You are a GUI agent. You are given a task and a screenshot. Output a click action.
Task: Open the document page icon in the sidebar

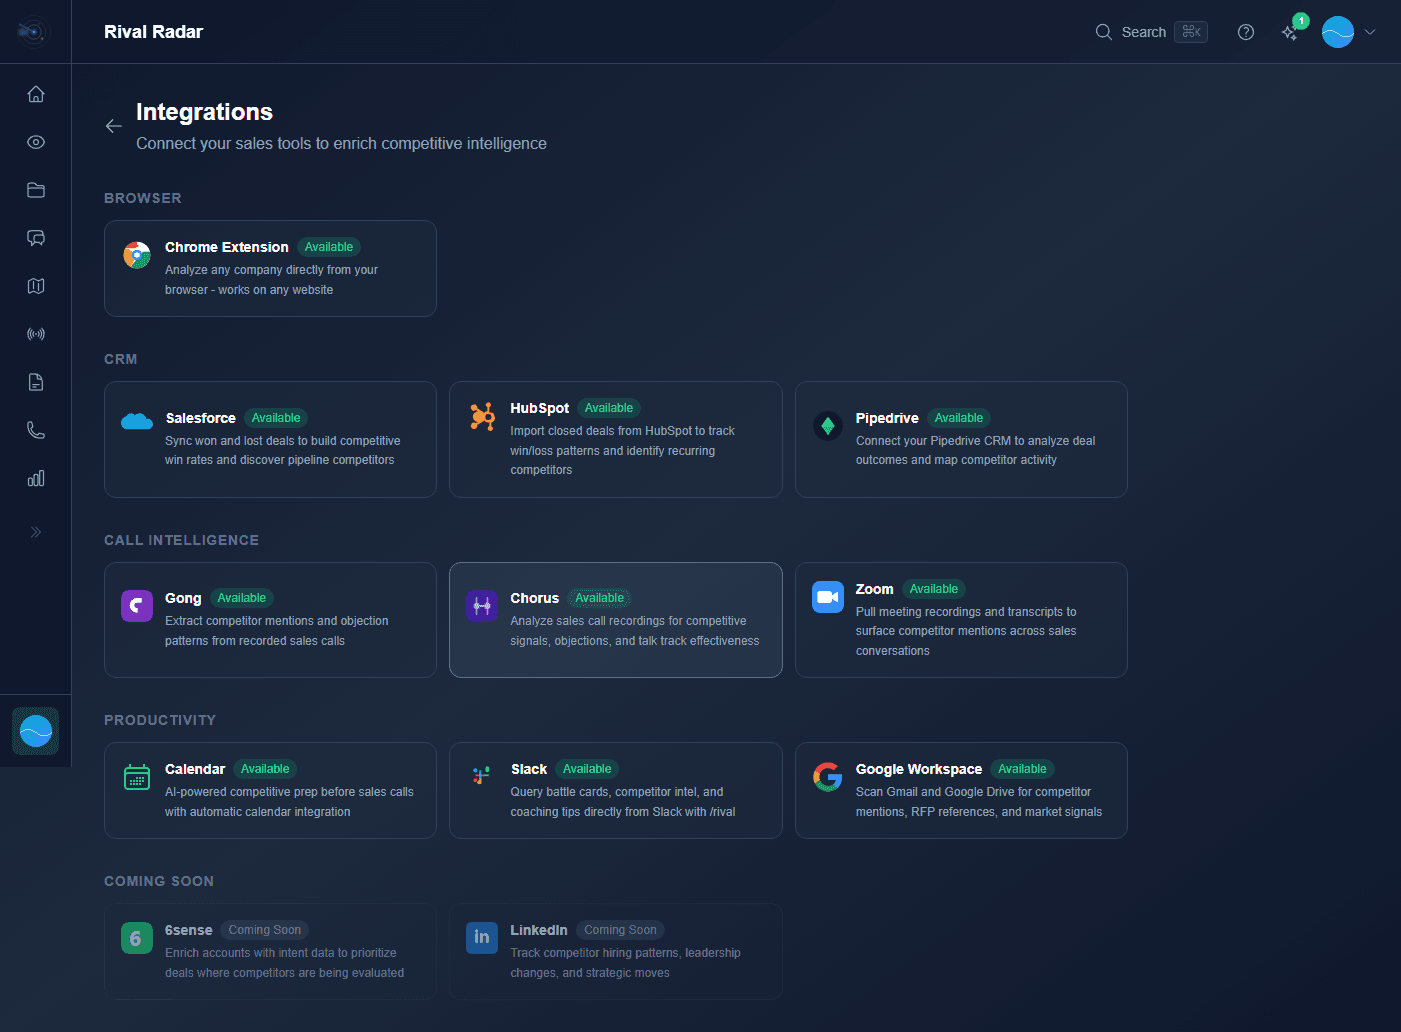click(35, 381)
